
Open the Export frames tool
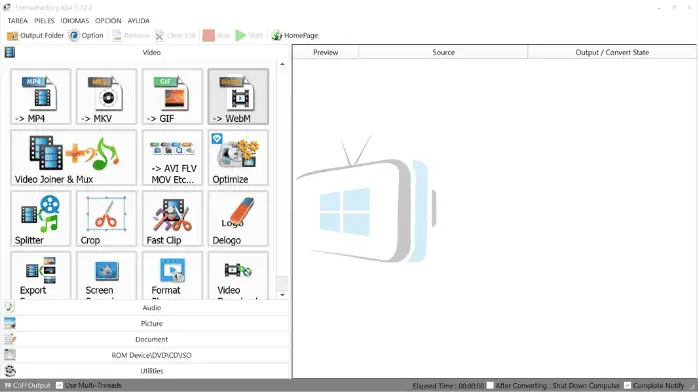coord(41,275)
